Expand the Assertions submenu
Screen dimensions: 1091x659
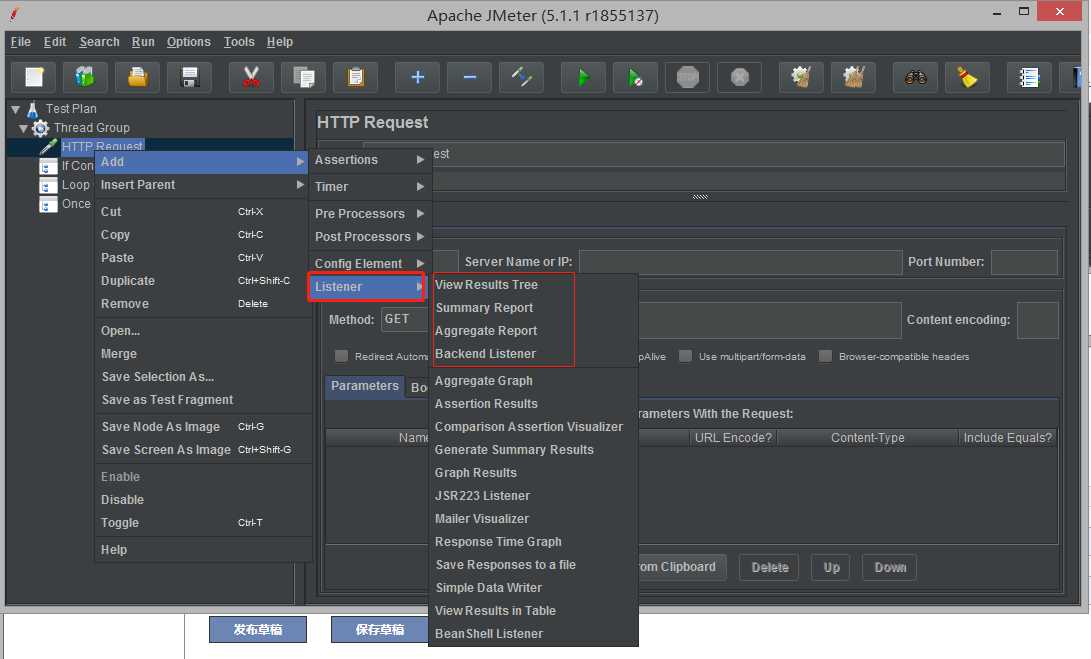(368, 159)
